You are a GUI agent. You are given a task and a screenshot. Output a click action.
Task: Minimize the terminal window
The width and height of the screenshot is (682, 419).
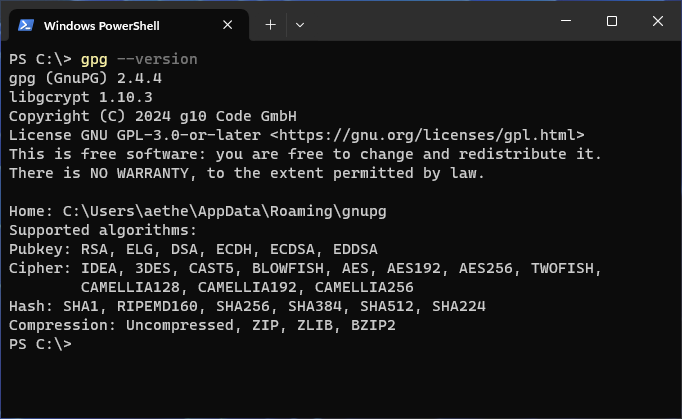(566, 20)
